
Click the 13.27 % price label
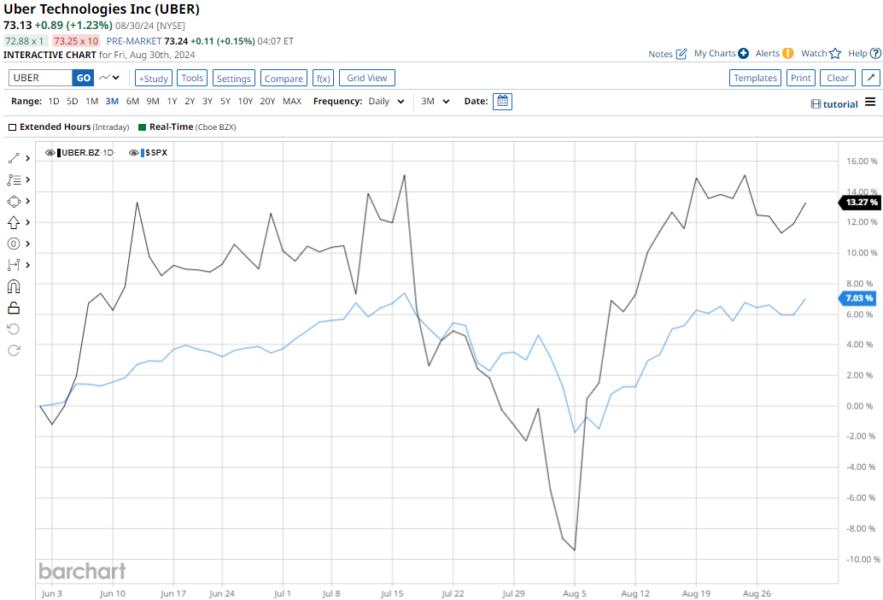tap(860, 202)
